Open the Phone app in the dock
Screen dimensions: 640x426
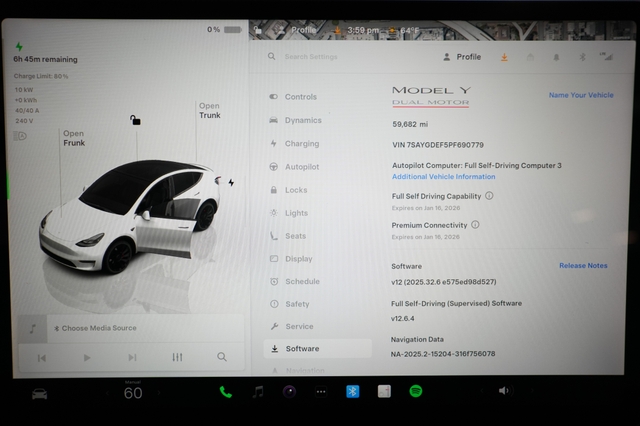coord(226,392)
